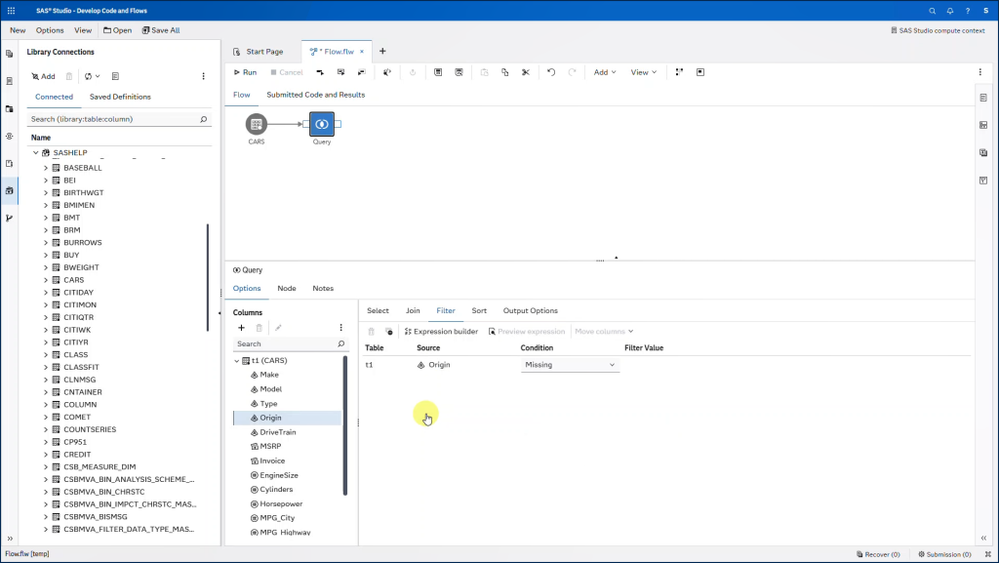The image size is (999, 563).
Task: Open Columns pane more options menu
Action: (341, 328)
